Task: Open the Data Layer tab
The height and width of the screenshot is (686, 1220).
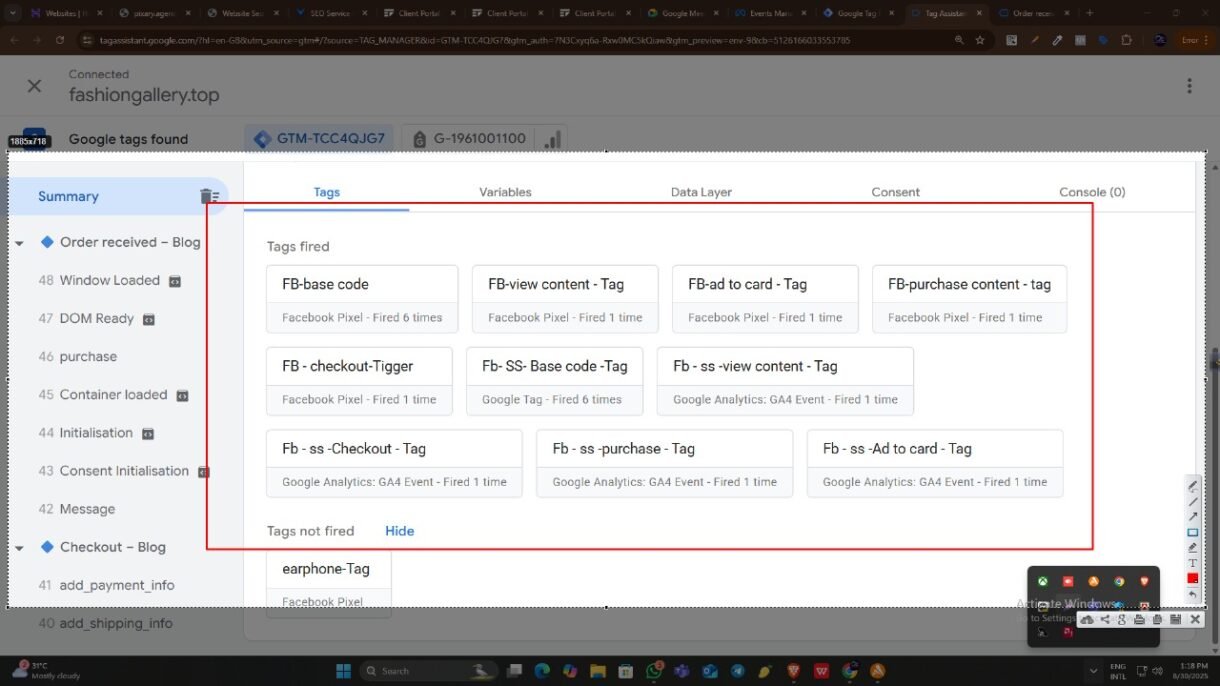Action: point(701,192)
